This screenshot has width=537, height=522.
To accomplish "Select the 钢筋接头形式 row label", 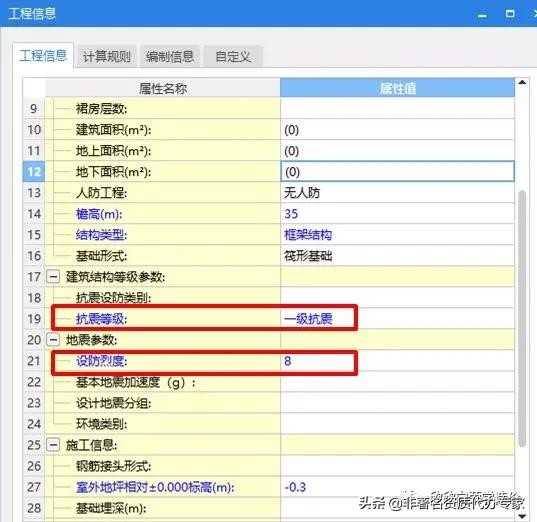I will 113,466.
